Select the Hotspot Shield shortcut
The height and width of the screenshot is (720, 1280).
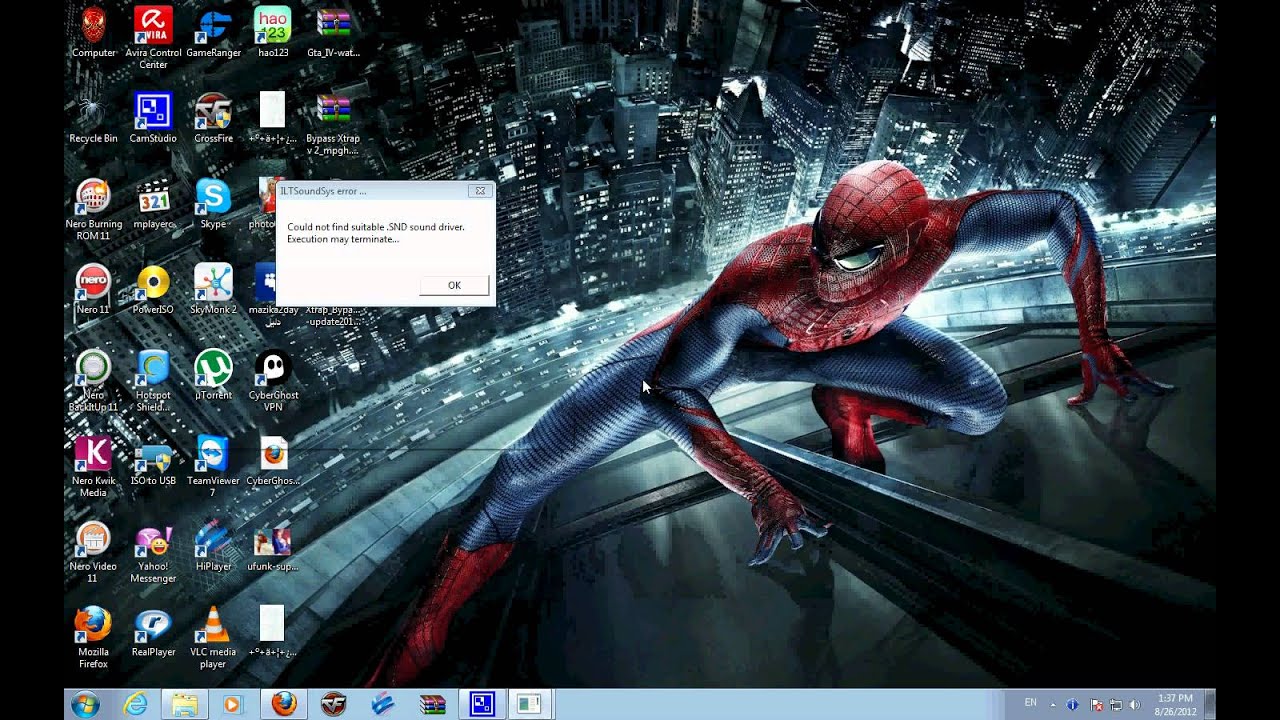[x=153, y=381]
